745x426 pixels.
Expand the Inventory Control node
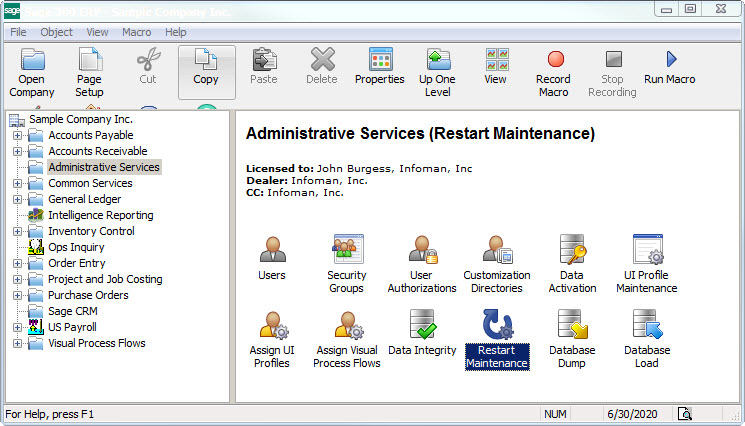18,231
